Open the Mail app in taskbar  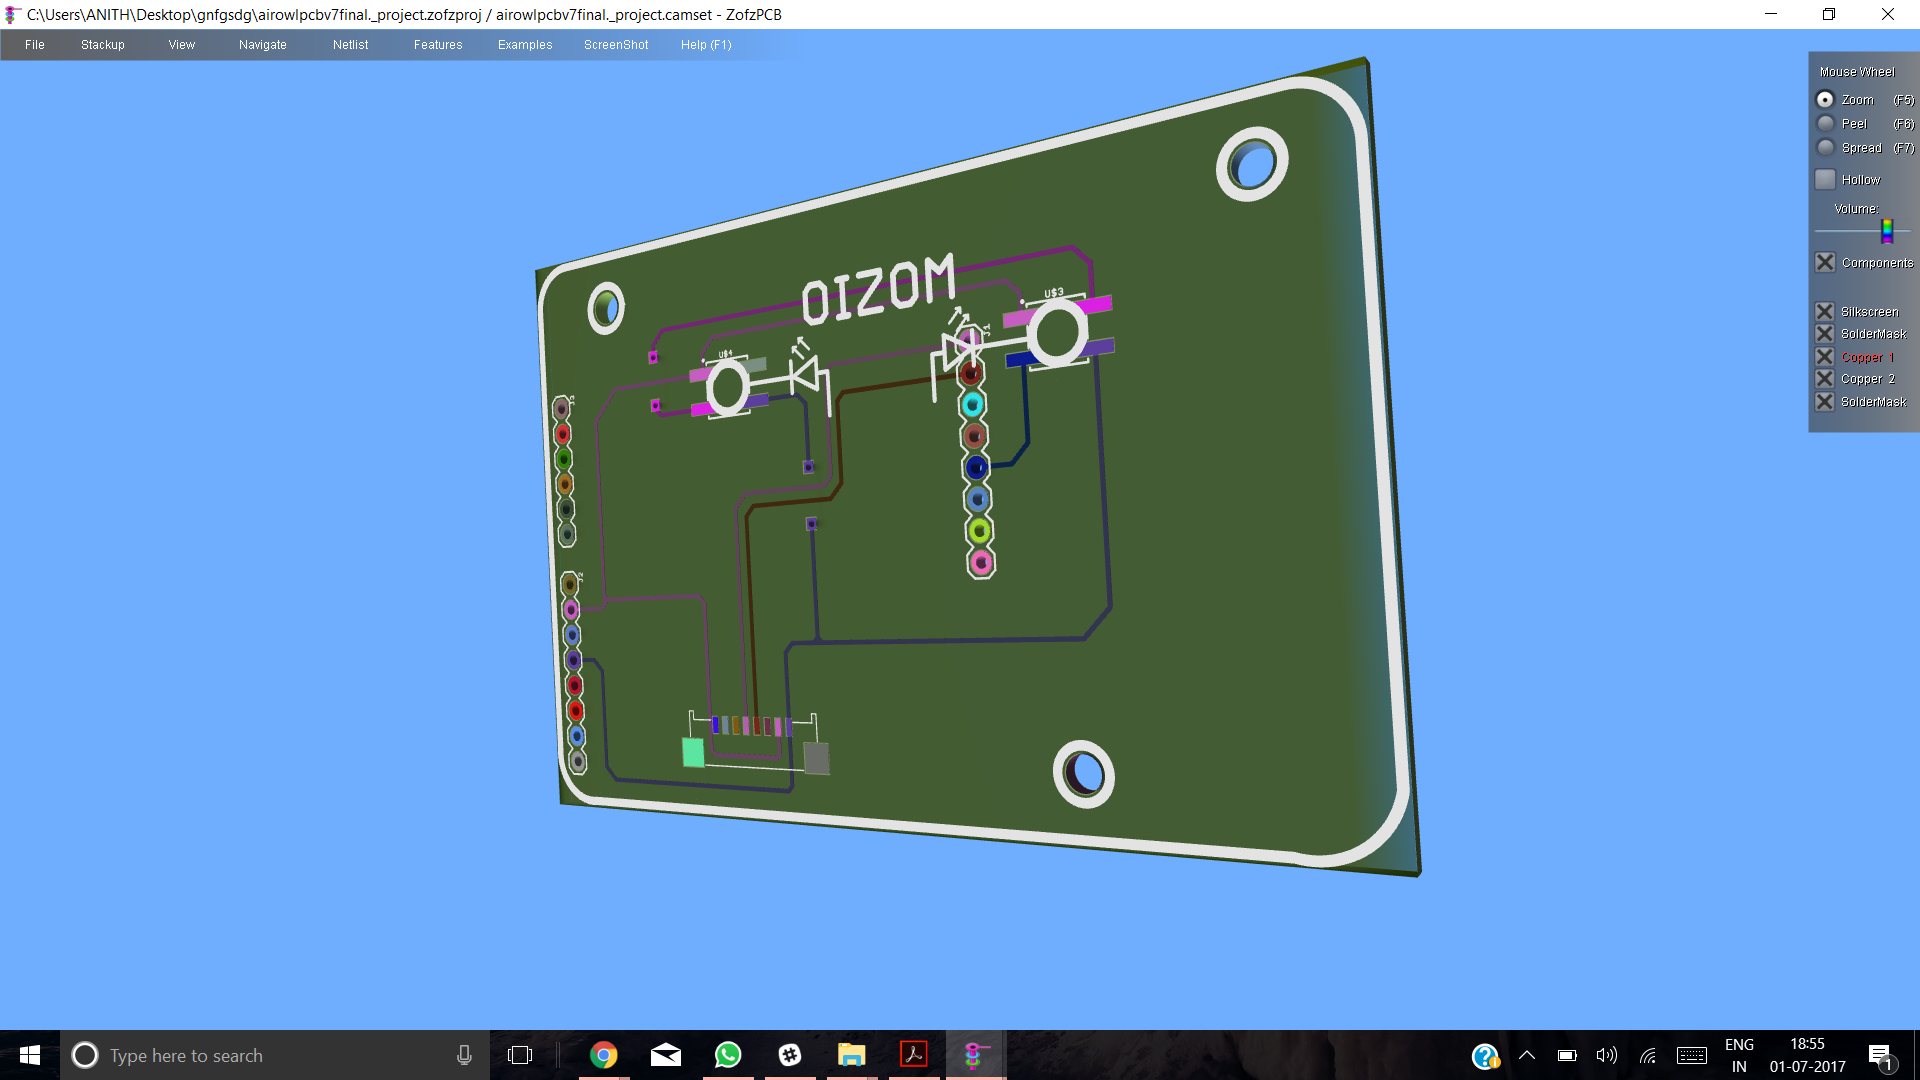click(665, 1055)
